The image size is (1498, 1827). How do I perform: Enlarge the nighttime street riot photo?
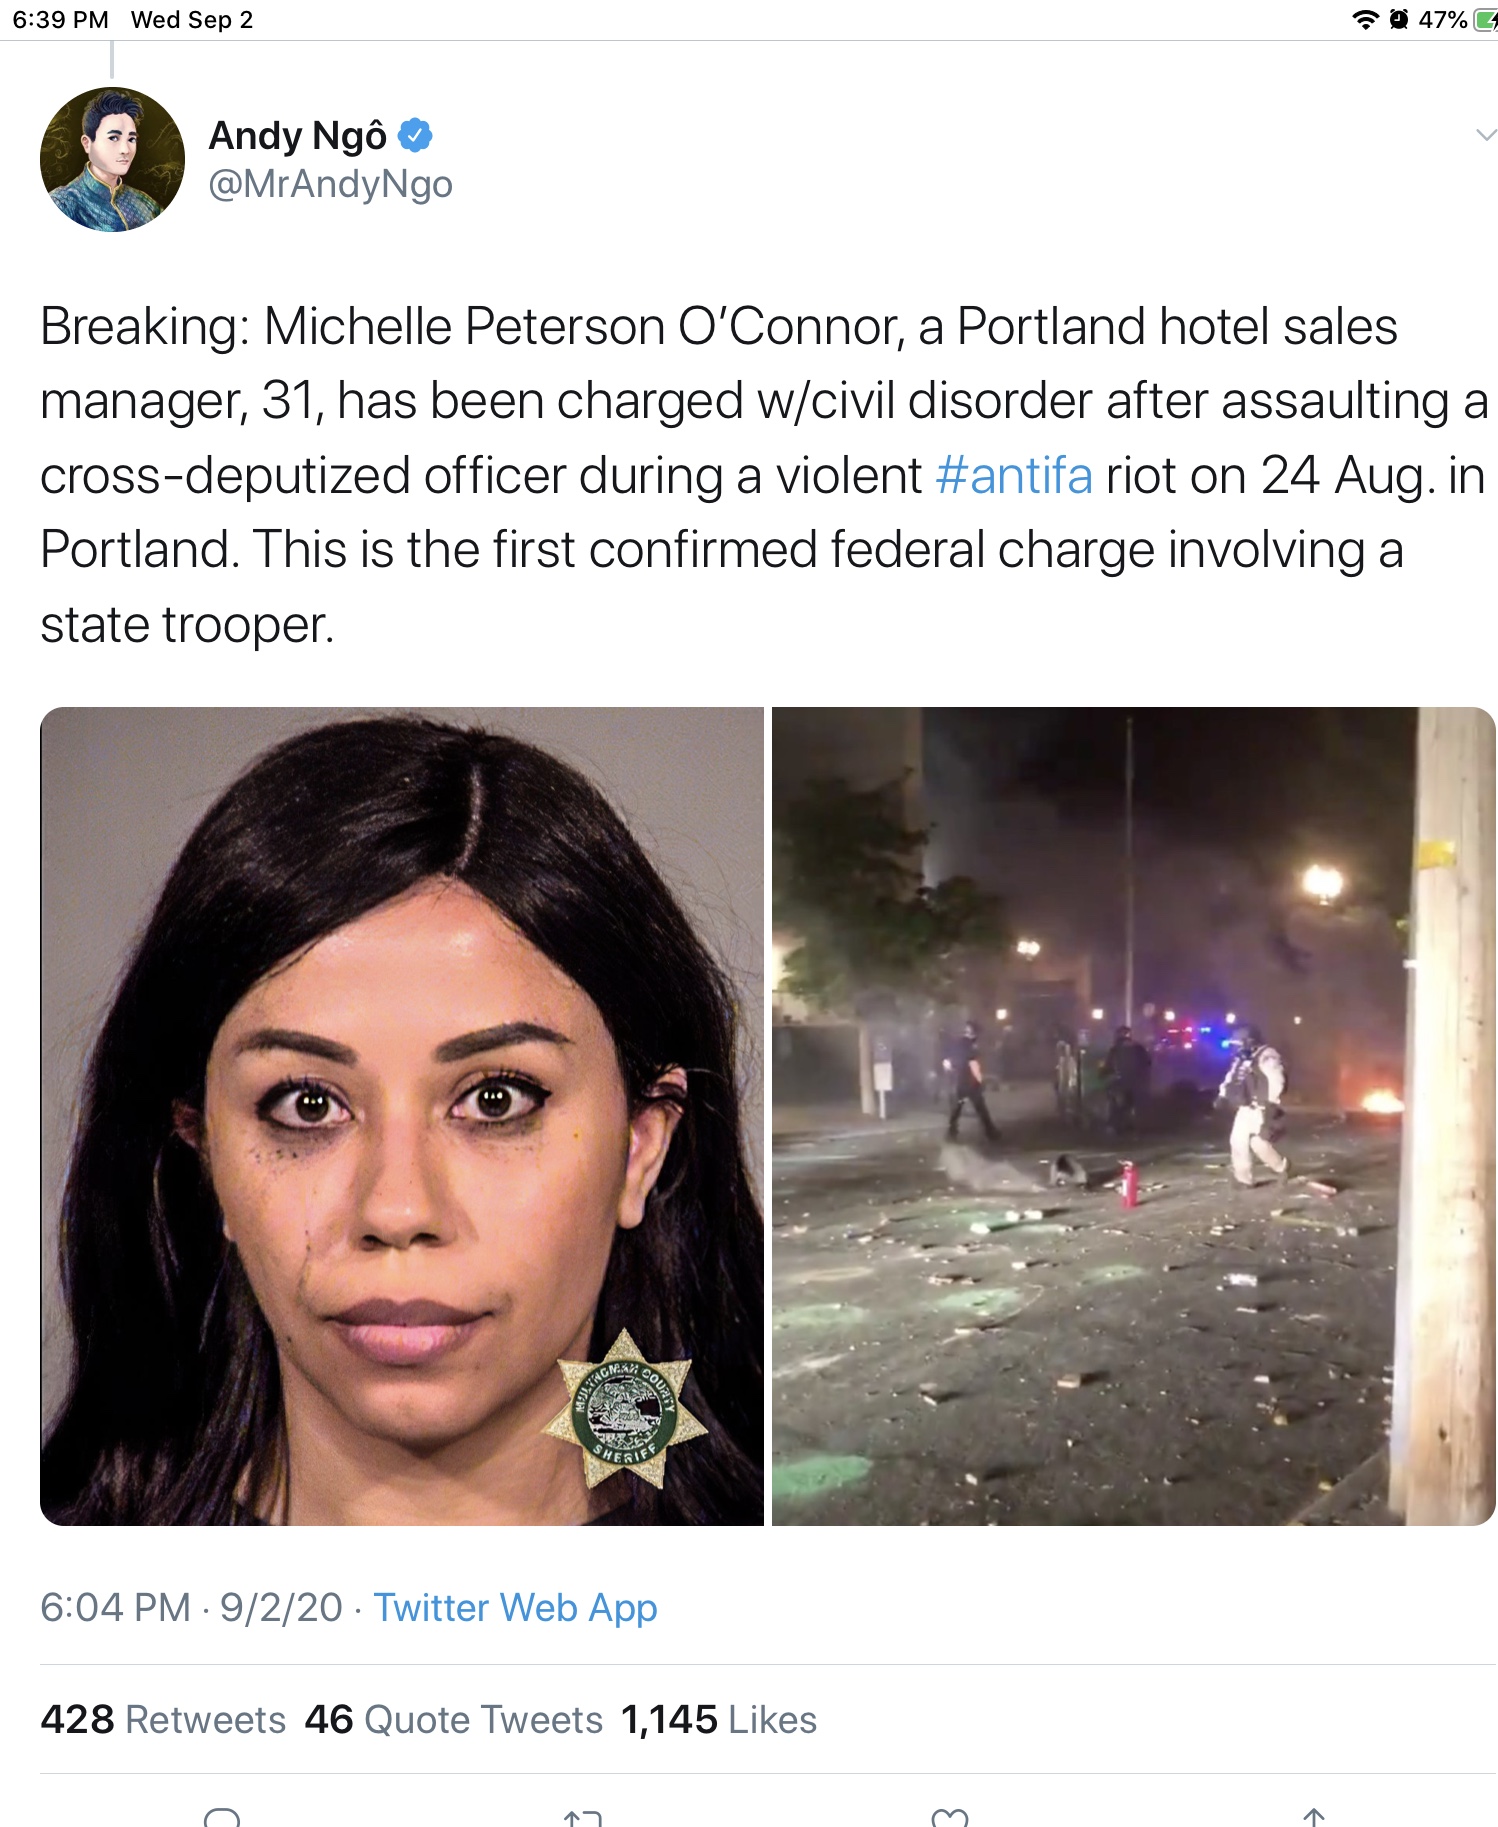(1133, 1116)
